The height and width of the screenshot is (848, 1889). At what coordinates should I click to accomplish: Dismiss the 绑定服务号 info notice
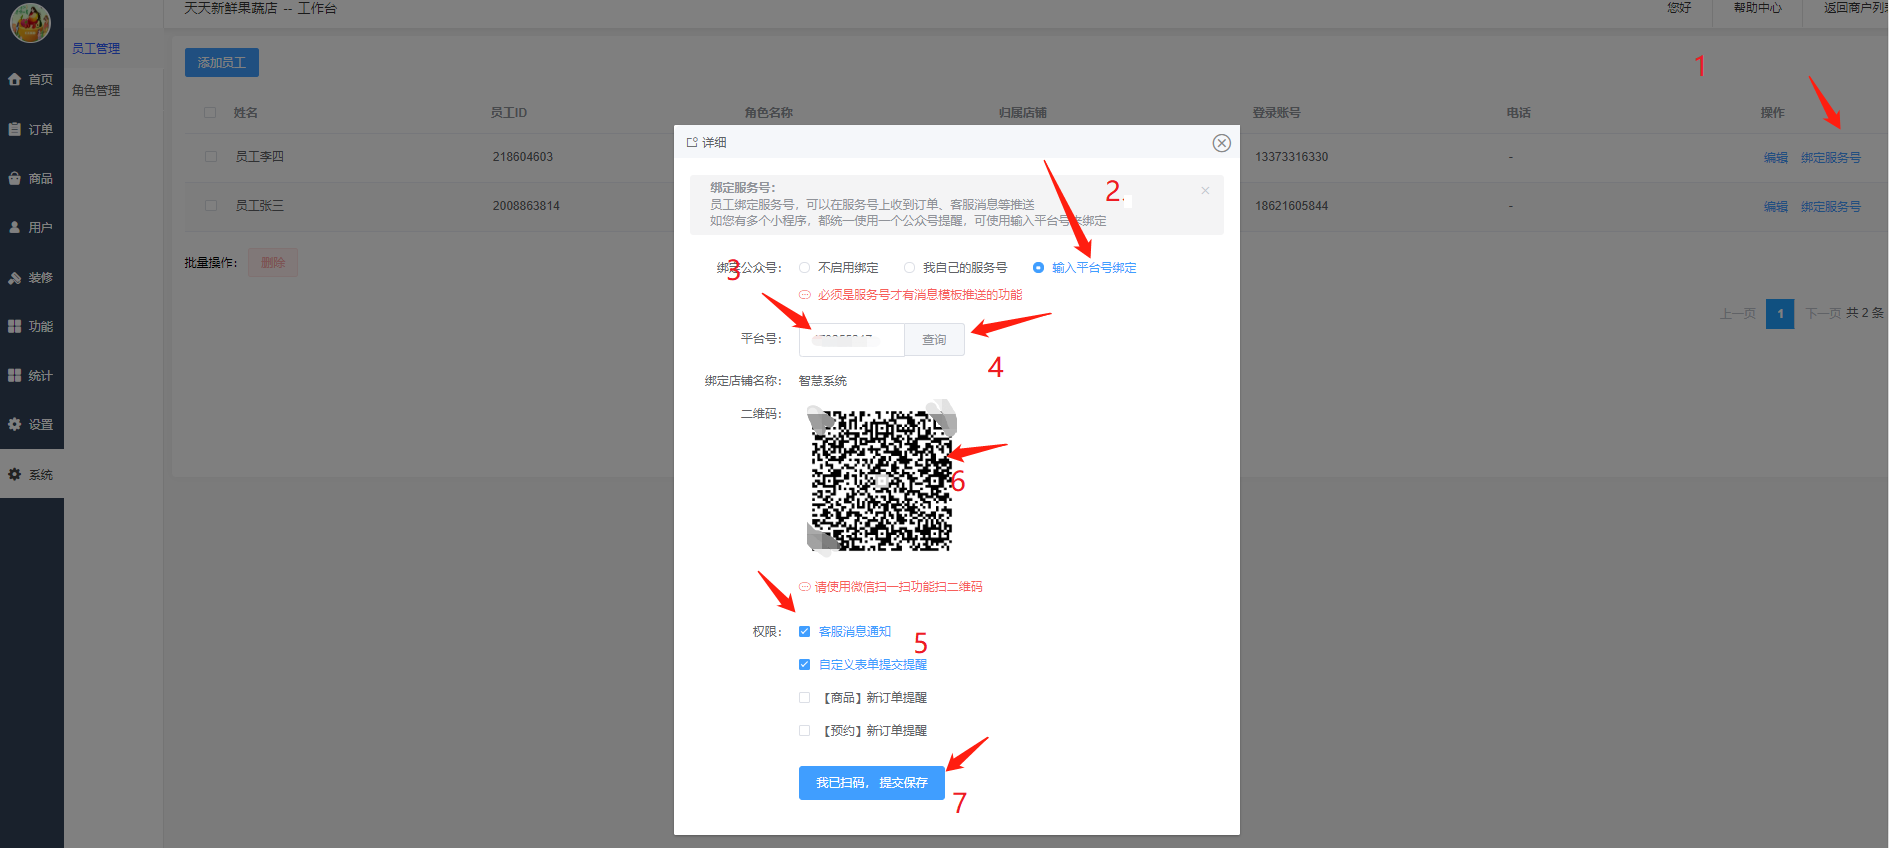pos(1205,190)
